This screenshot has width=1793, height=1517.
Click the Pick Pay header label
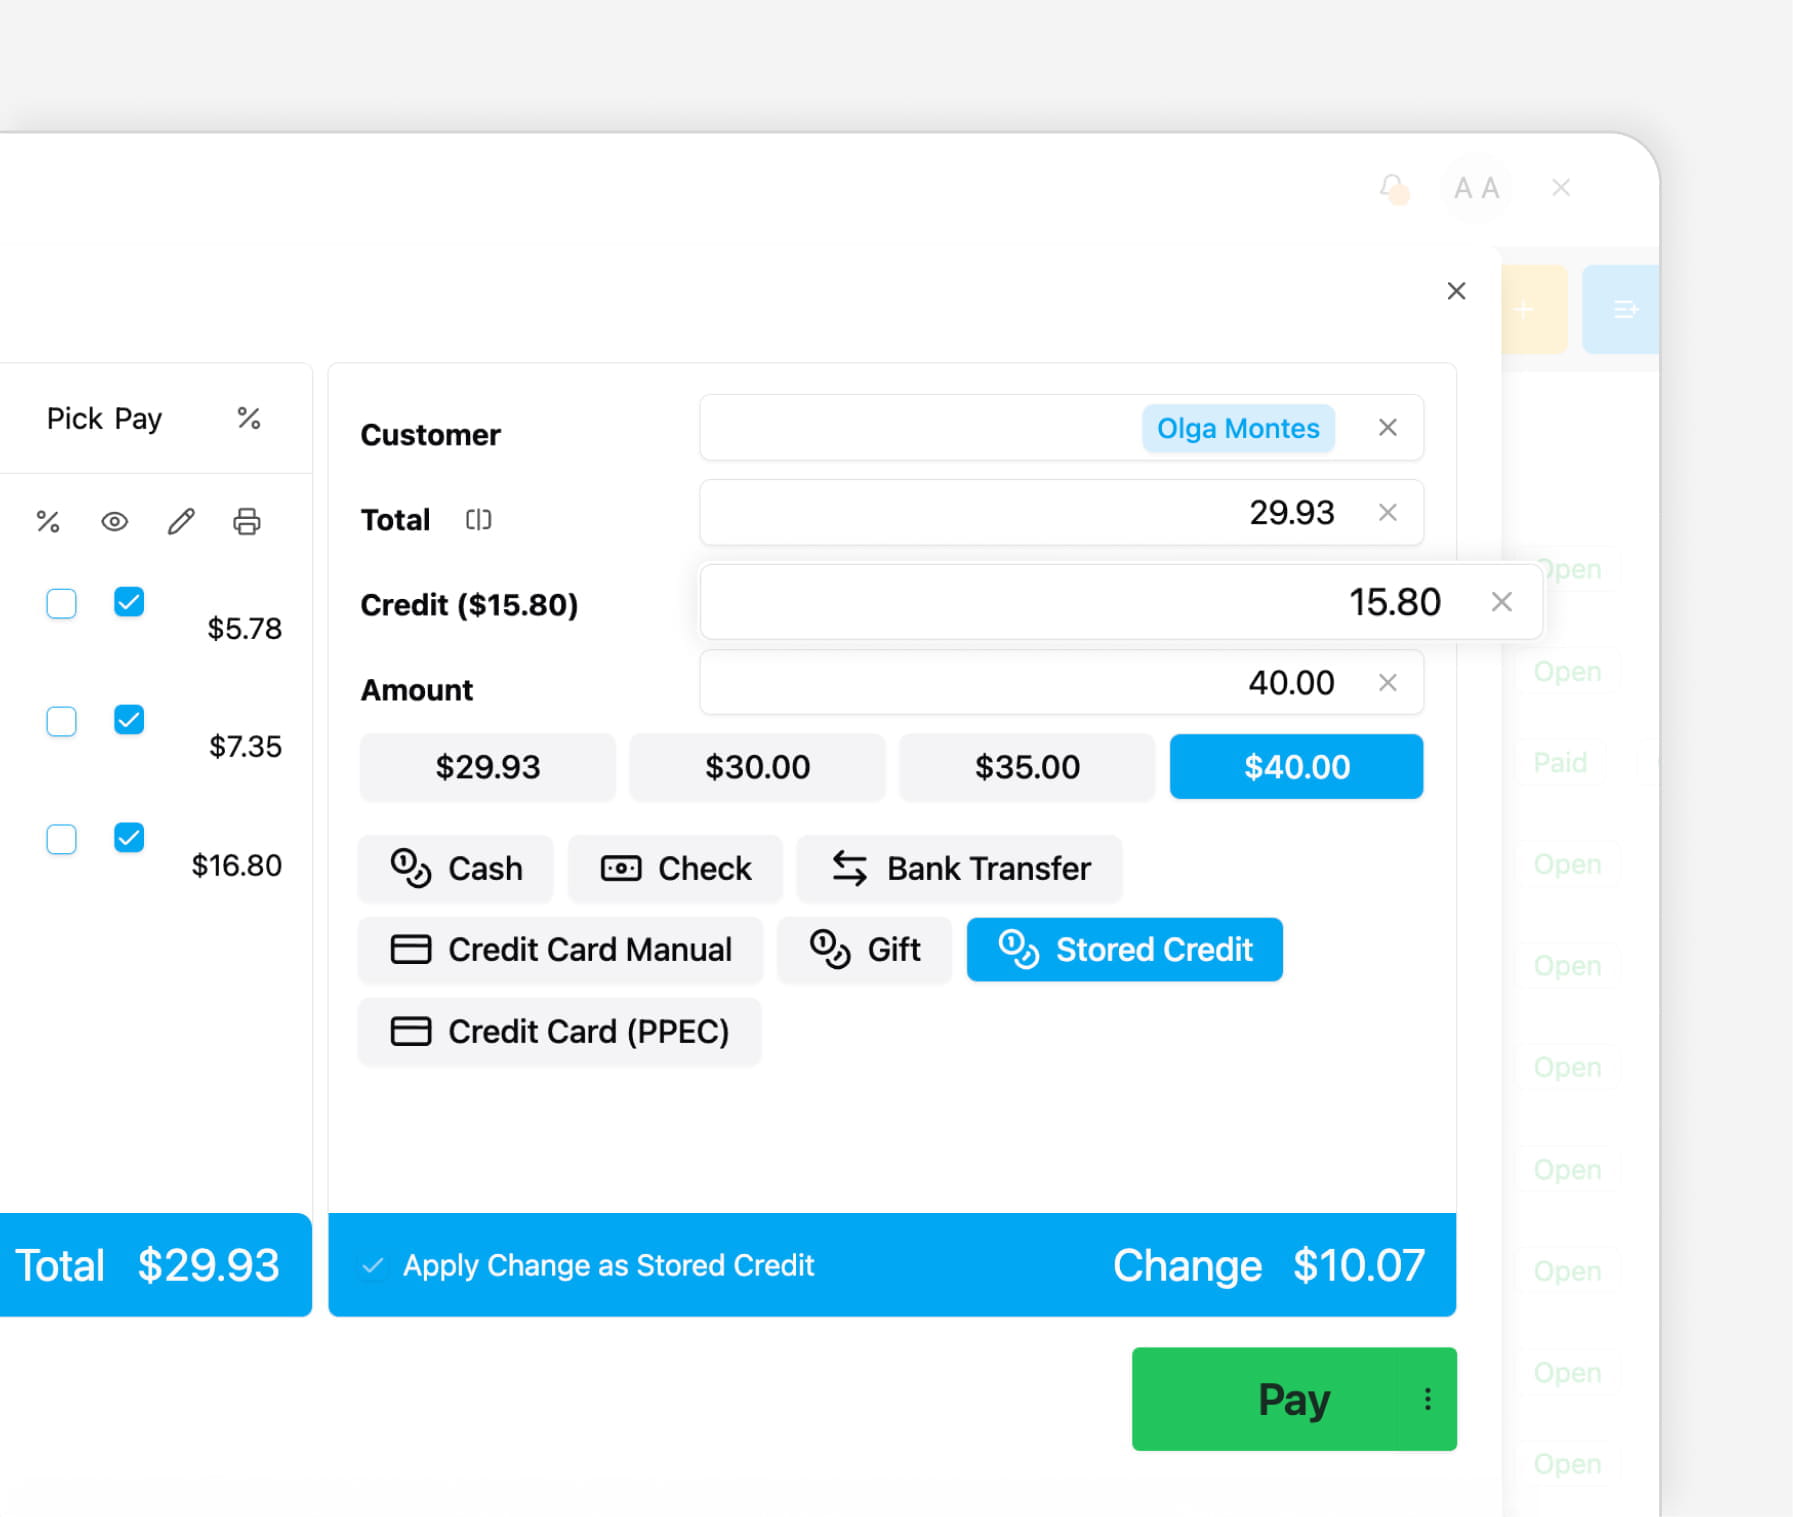(x=104, y=418)
